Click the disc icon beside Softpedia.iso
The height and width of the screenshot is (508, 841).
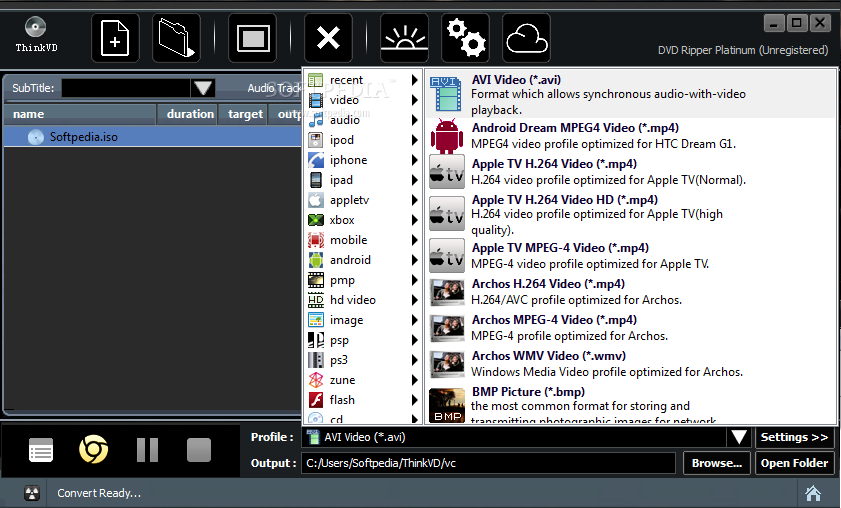pos(36,137)
